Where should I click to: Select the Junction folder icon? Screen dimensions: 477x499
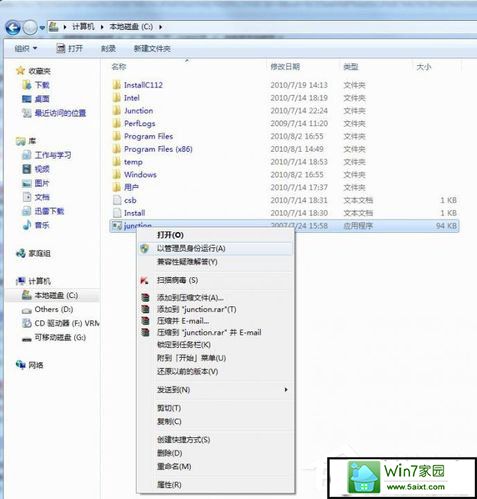(x=117, y=110)
